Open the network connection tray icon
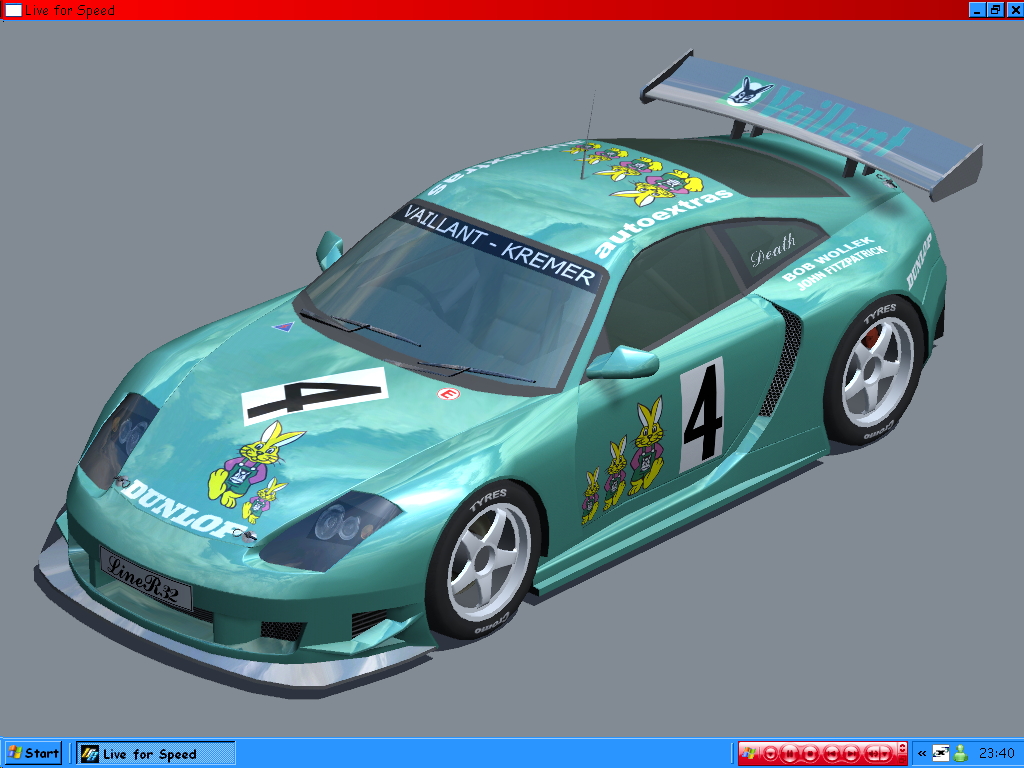 pos(940,753)
